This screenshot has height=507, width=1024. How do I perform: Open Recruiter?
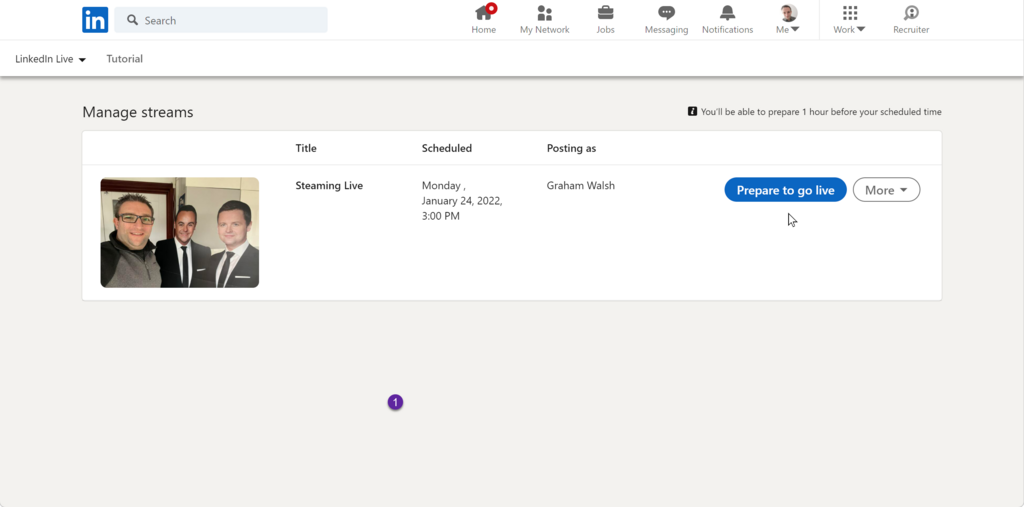911,20
